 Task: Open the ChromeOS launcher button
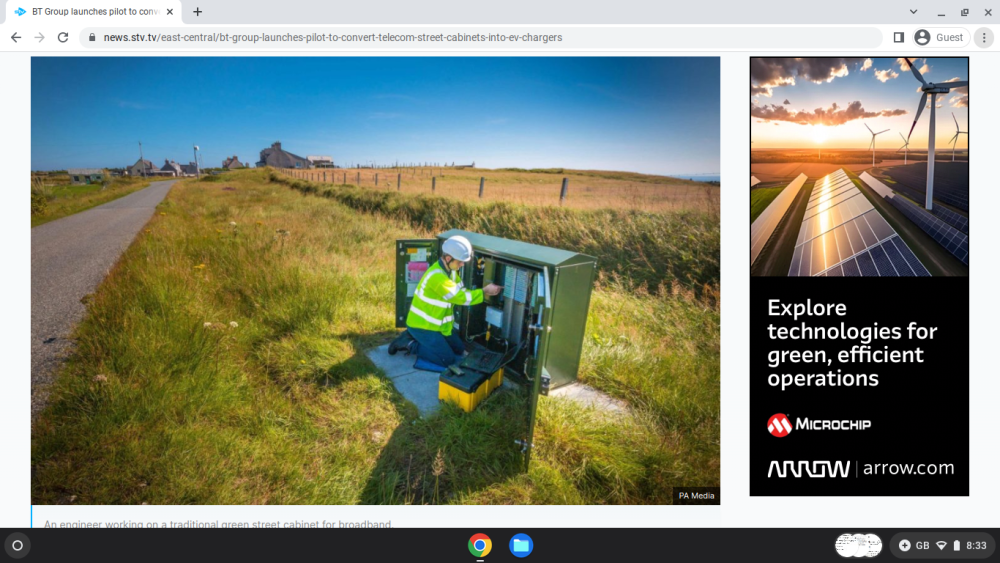[x=18, y=545]
